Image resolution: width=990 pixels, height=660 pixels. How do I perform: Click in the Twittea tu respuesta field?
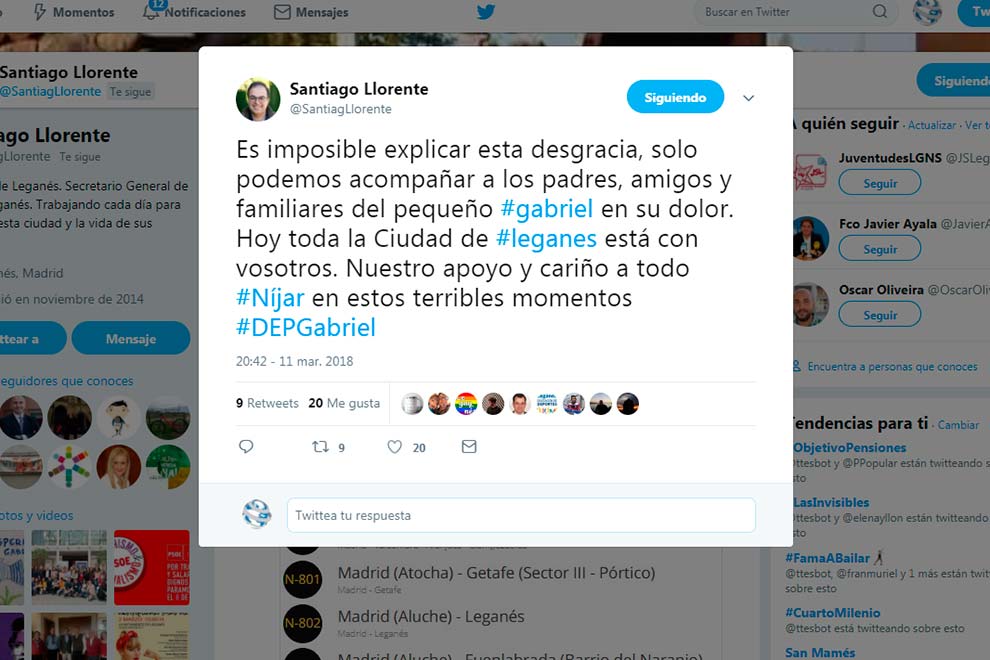521,515
